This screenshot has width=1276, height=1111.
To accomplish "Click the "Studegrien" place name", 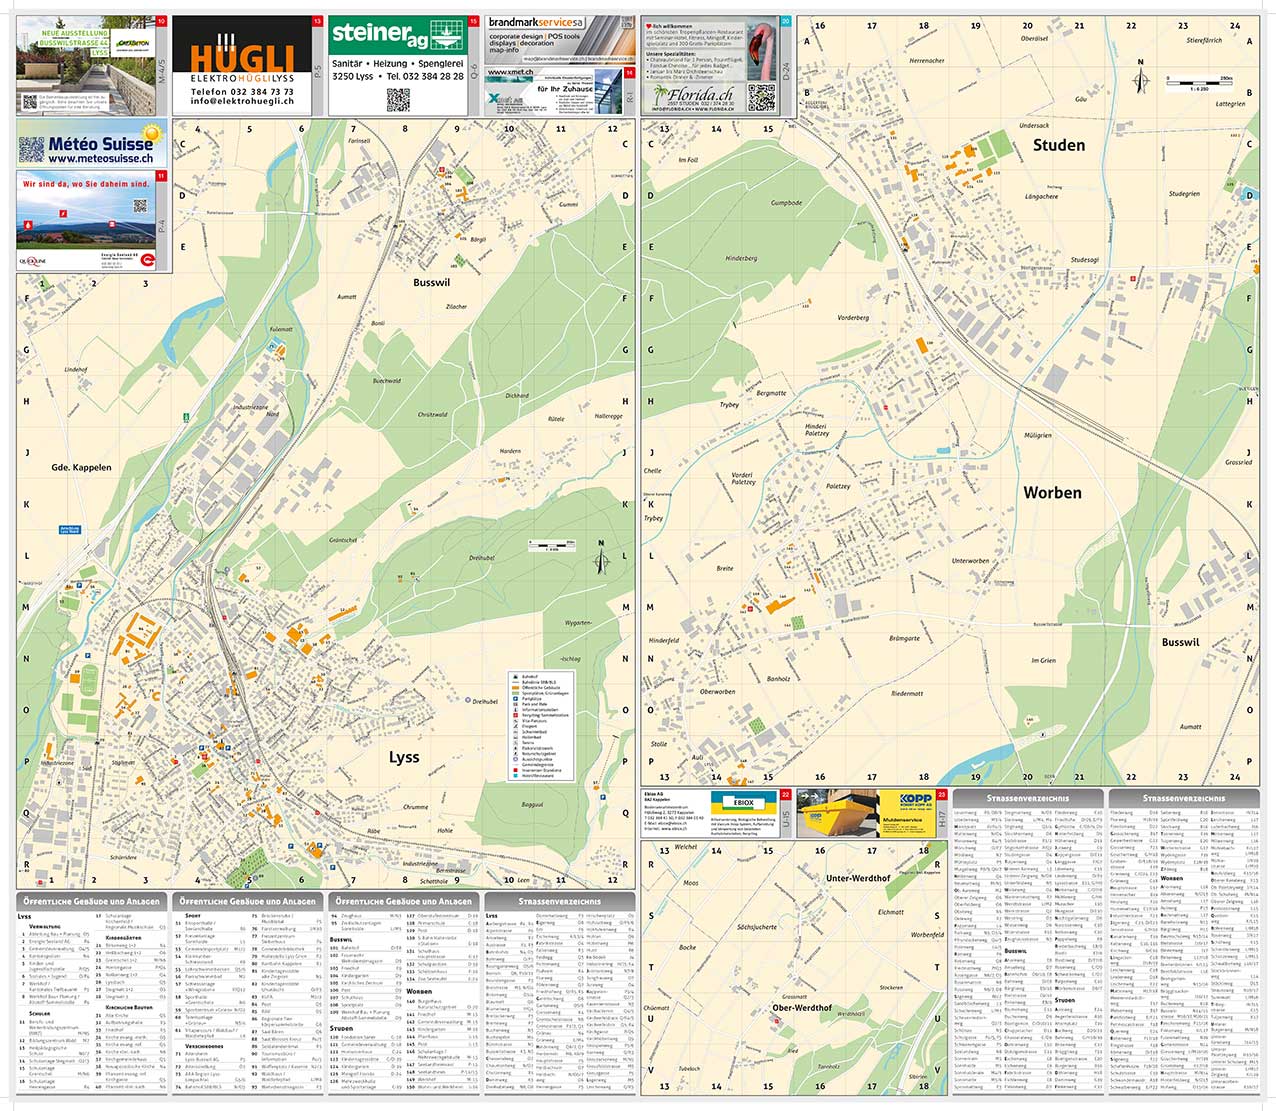I will [1184, 194].
